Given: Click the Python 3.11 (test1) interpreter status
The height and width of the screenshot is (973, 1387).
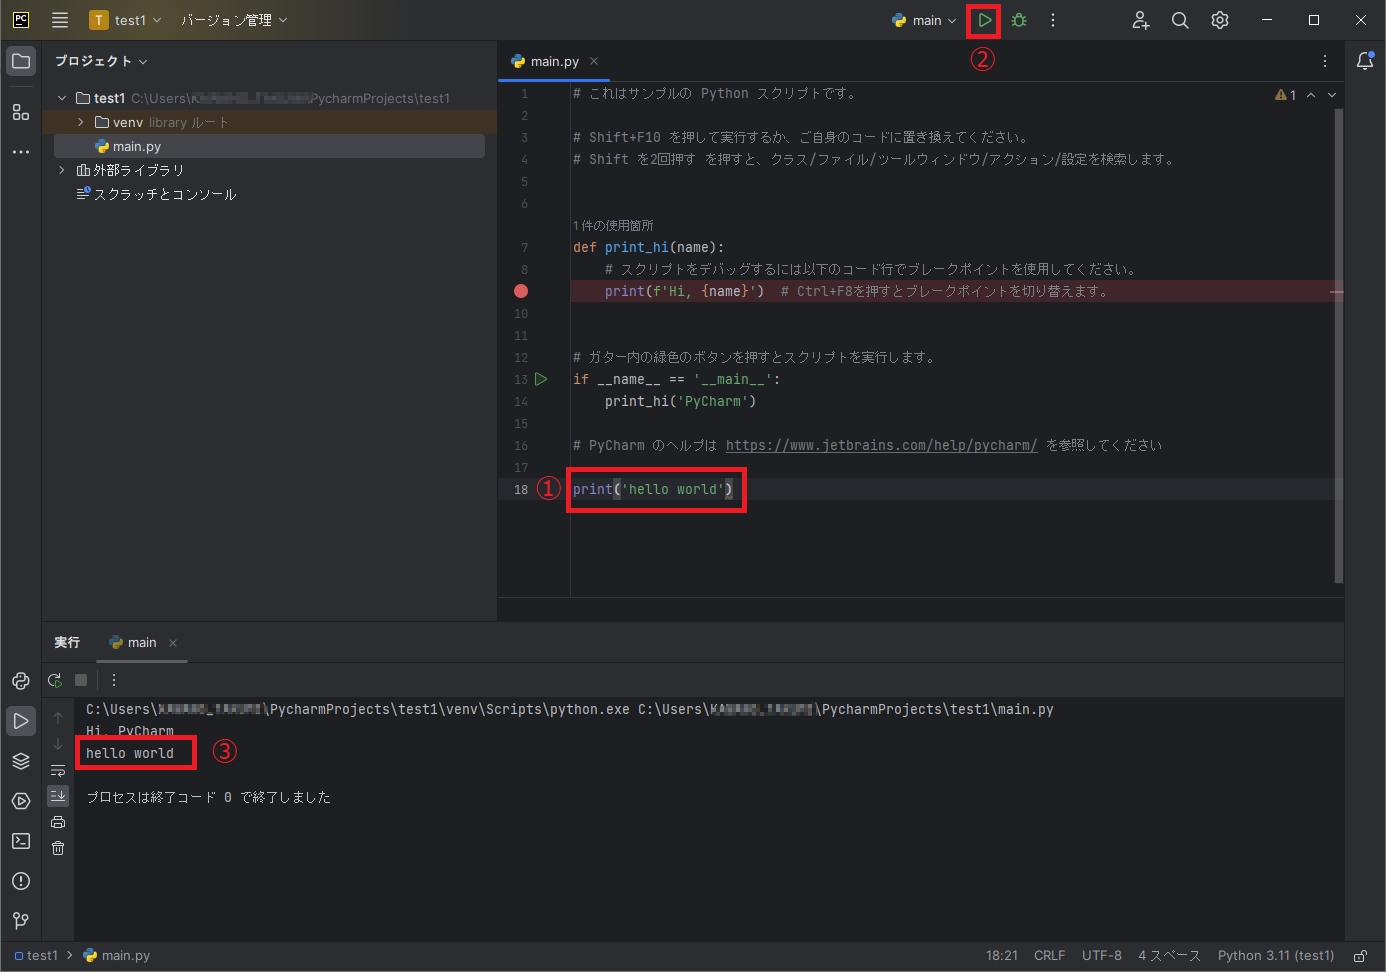Looking at the screenshot, I should tap(1275, 956).
